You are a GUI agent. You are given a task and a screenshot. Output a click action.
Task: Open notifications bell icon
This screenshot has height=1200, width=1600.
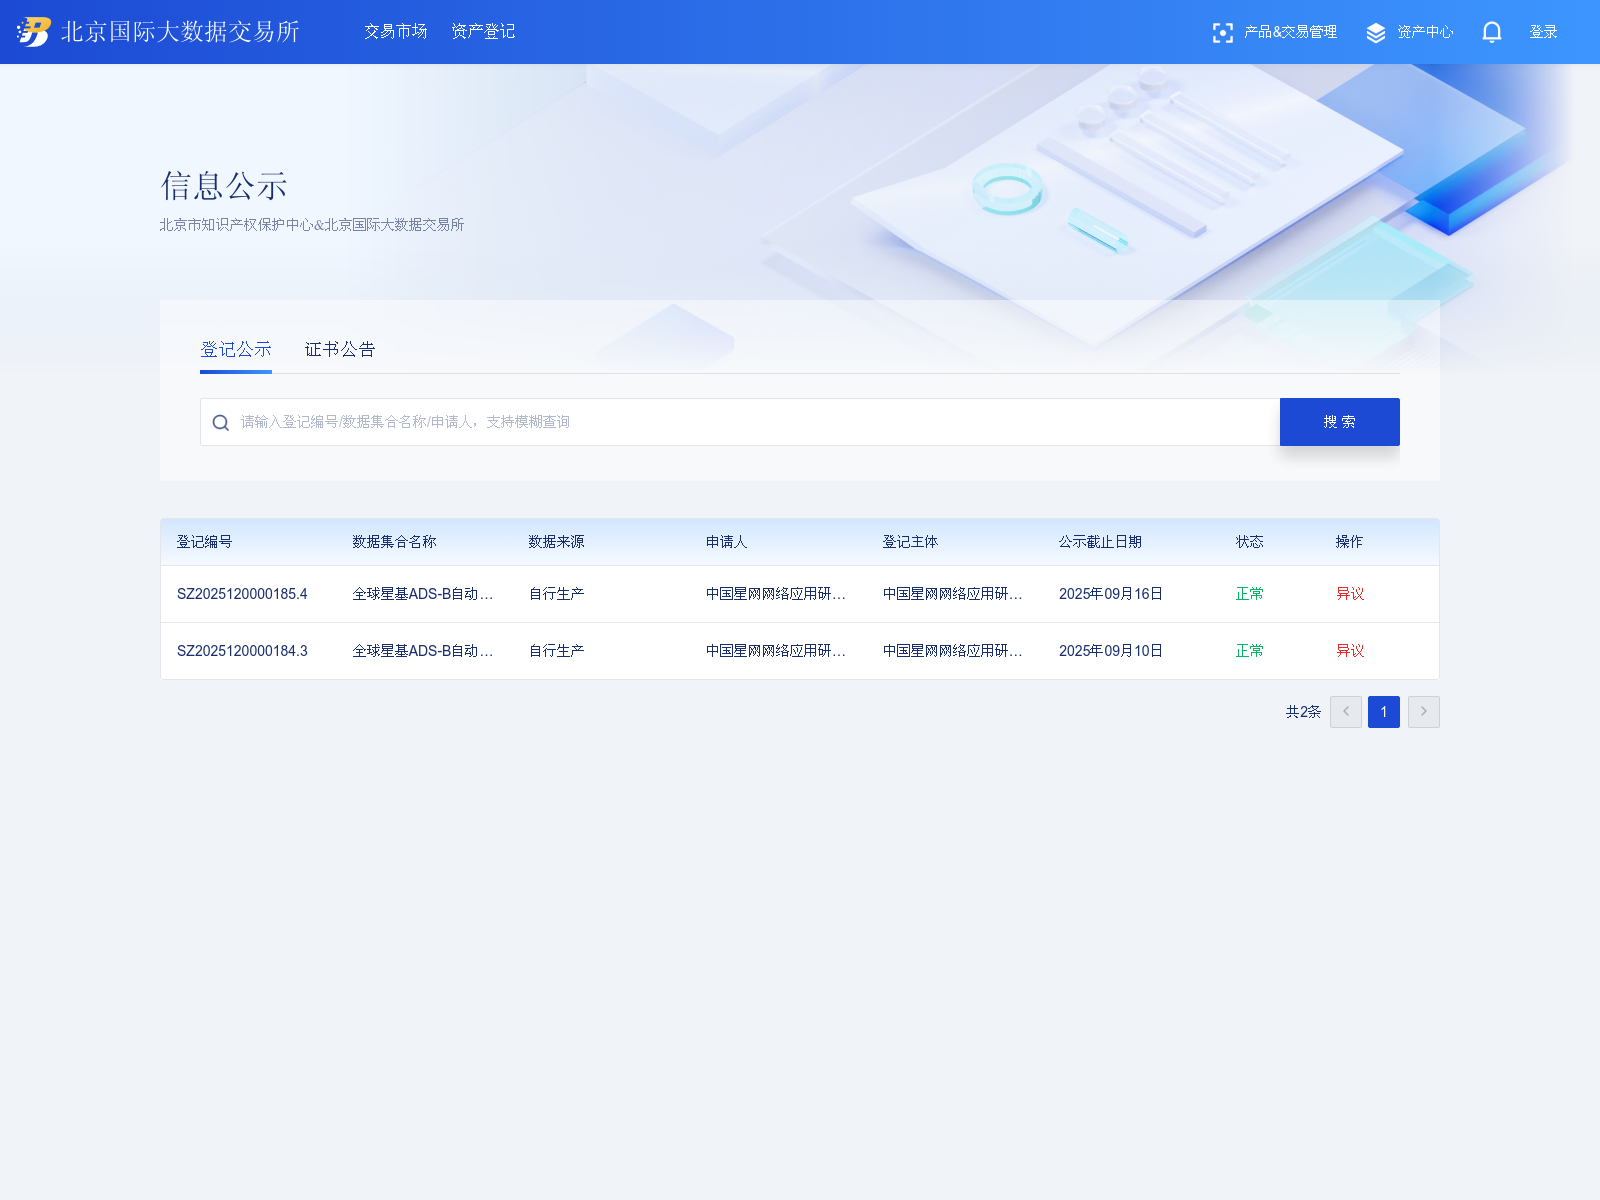click(1492, 33)
